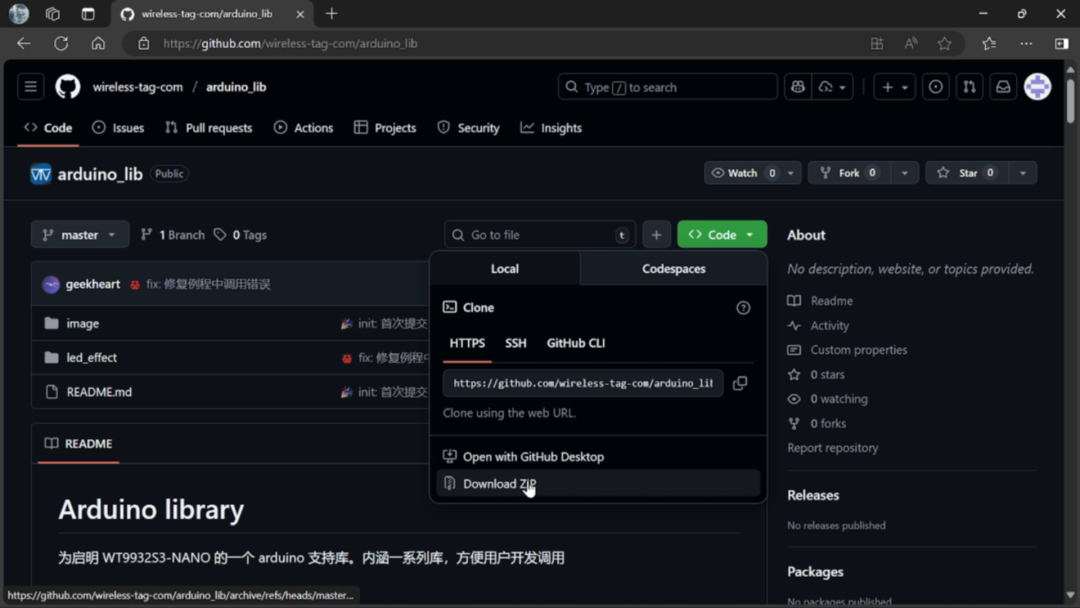
Task: Open the browser split screen icon
Action: (x=877, y=43)
